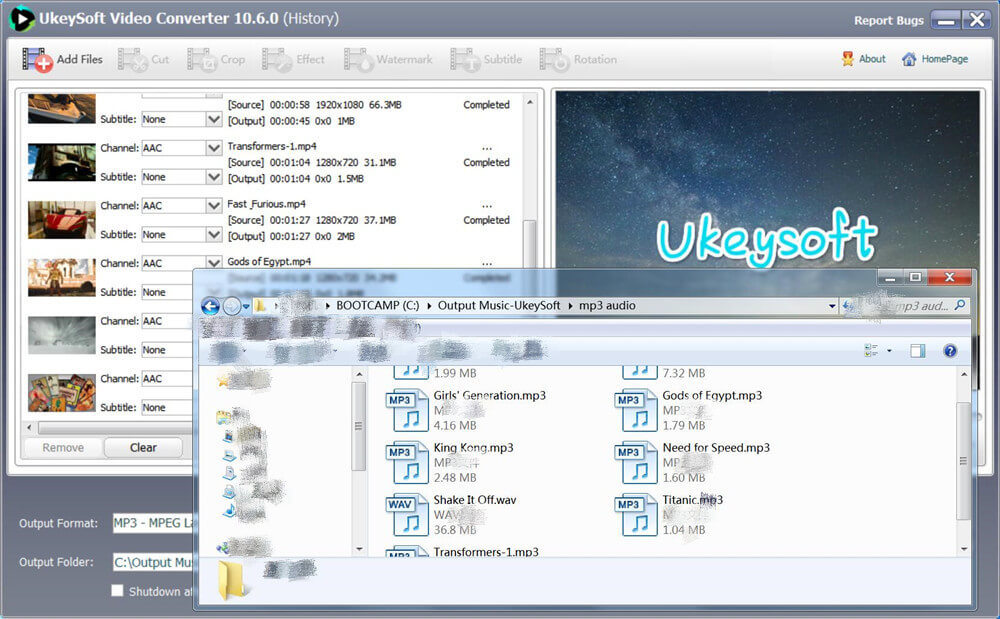Click options dots for Transformers-1.mp4
The width and height of the screenshot is (1000, 619).
pos(487,148)
